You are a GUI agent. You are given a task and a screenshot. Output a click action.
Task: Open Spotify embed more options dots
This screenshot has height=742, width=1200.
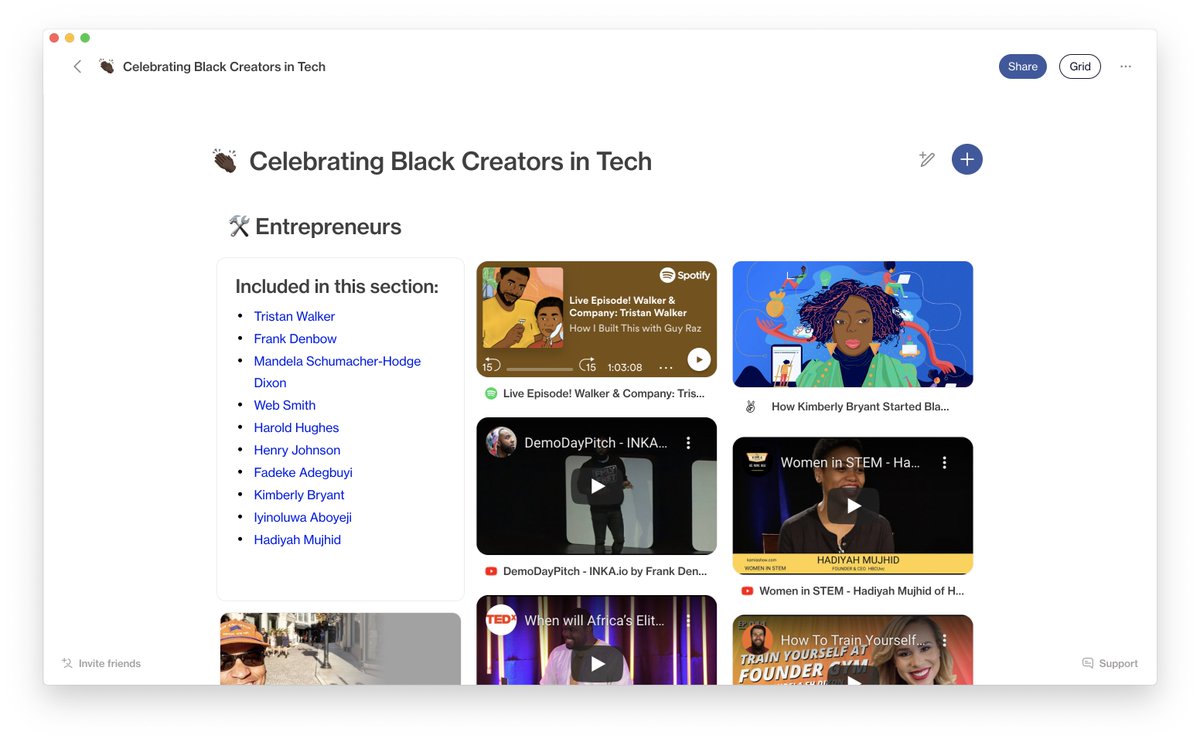pos(666,367)
